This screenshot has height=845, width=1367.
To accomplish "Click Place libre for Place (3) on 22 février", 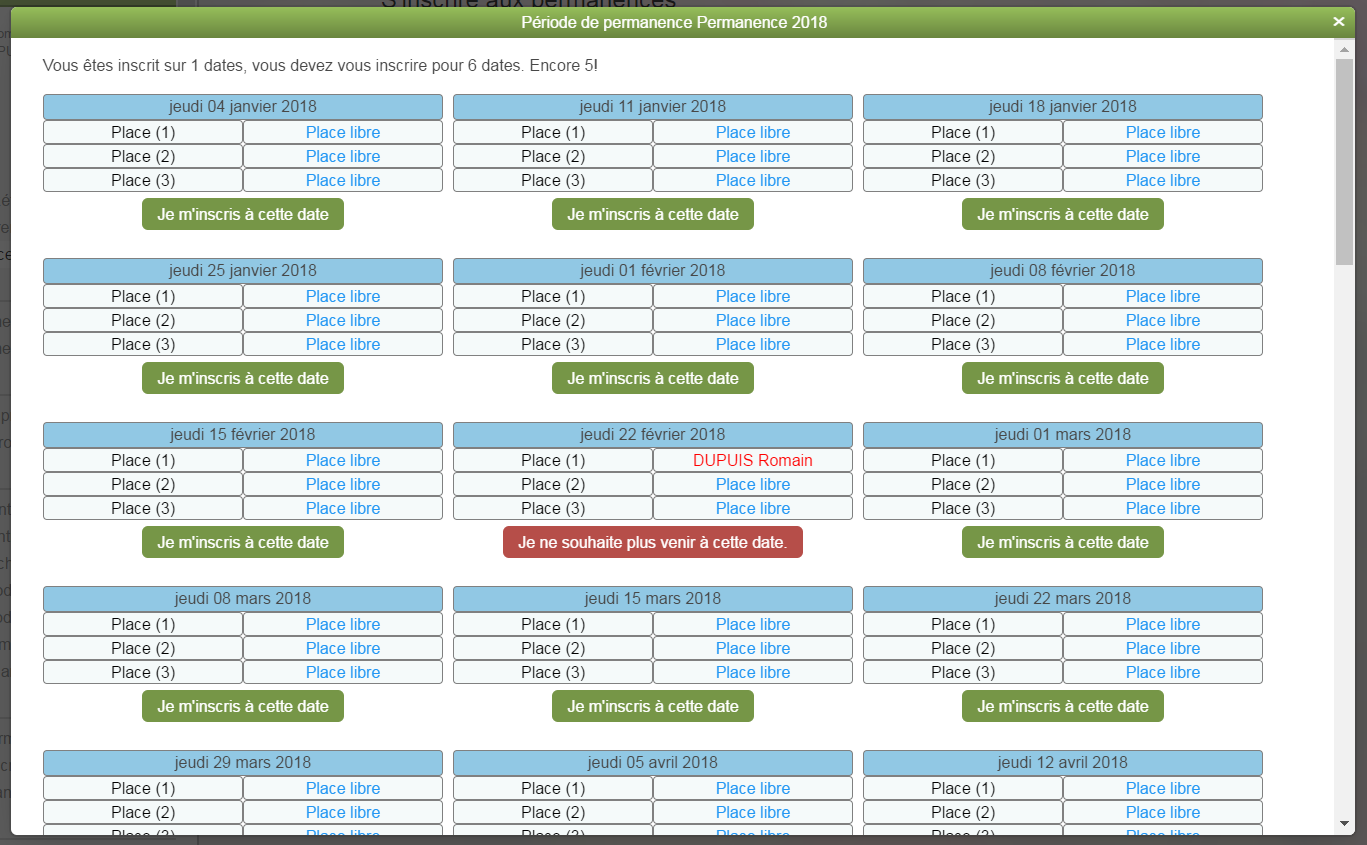I will [753, 508].
